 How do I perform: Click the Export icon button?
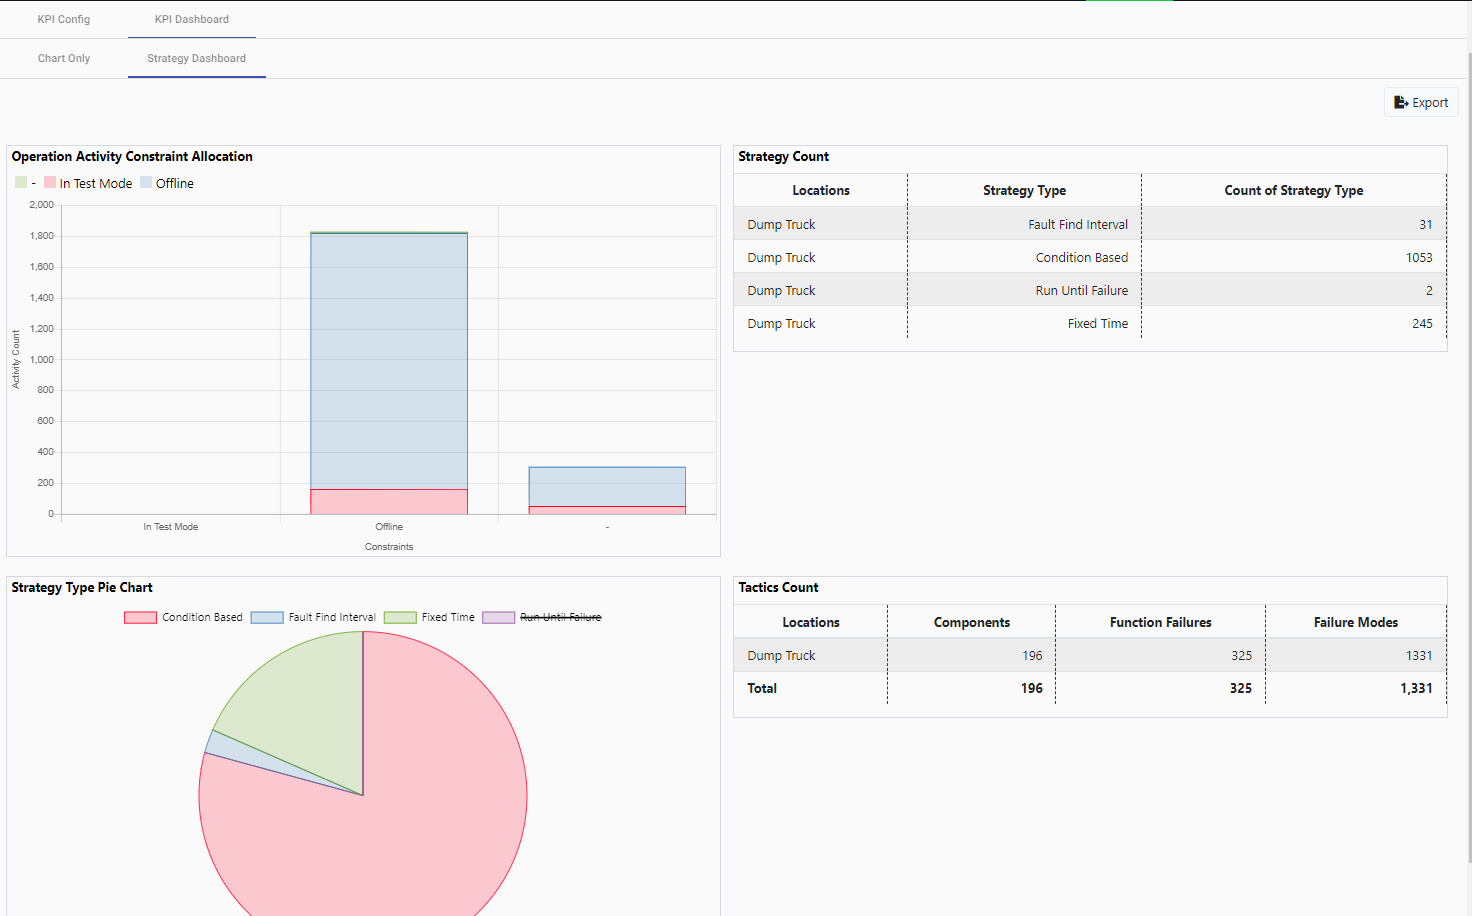coord(1421,103)
